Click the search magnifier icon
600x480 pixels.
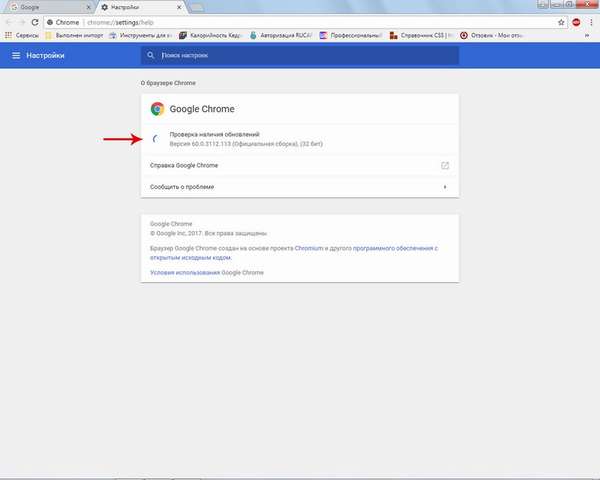(x=151, y=55)
